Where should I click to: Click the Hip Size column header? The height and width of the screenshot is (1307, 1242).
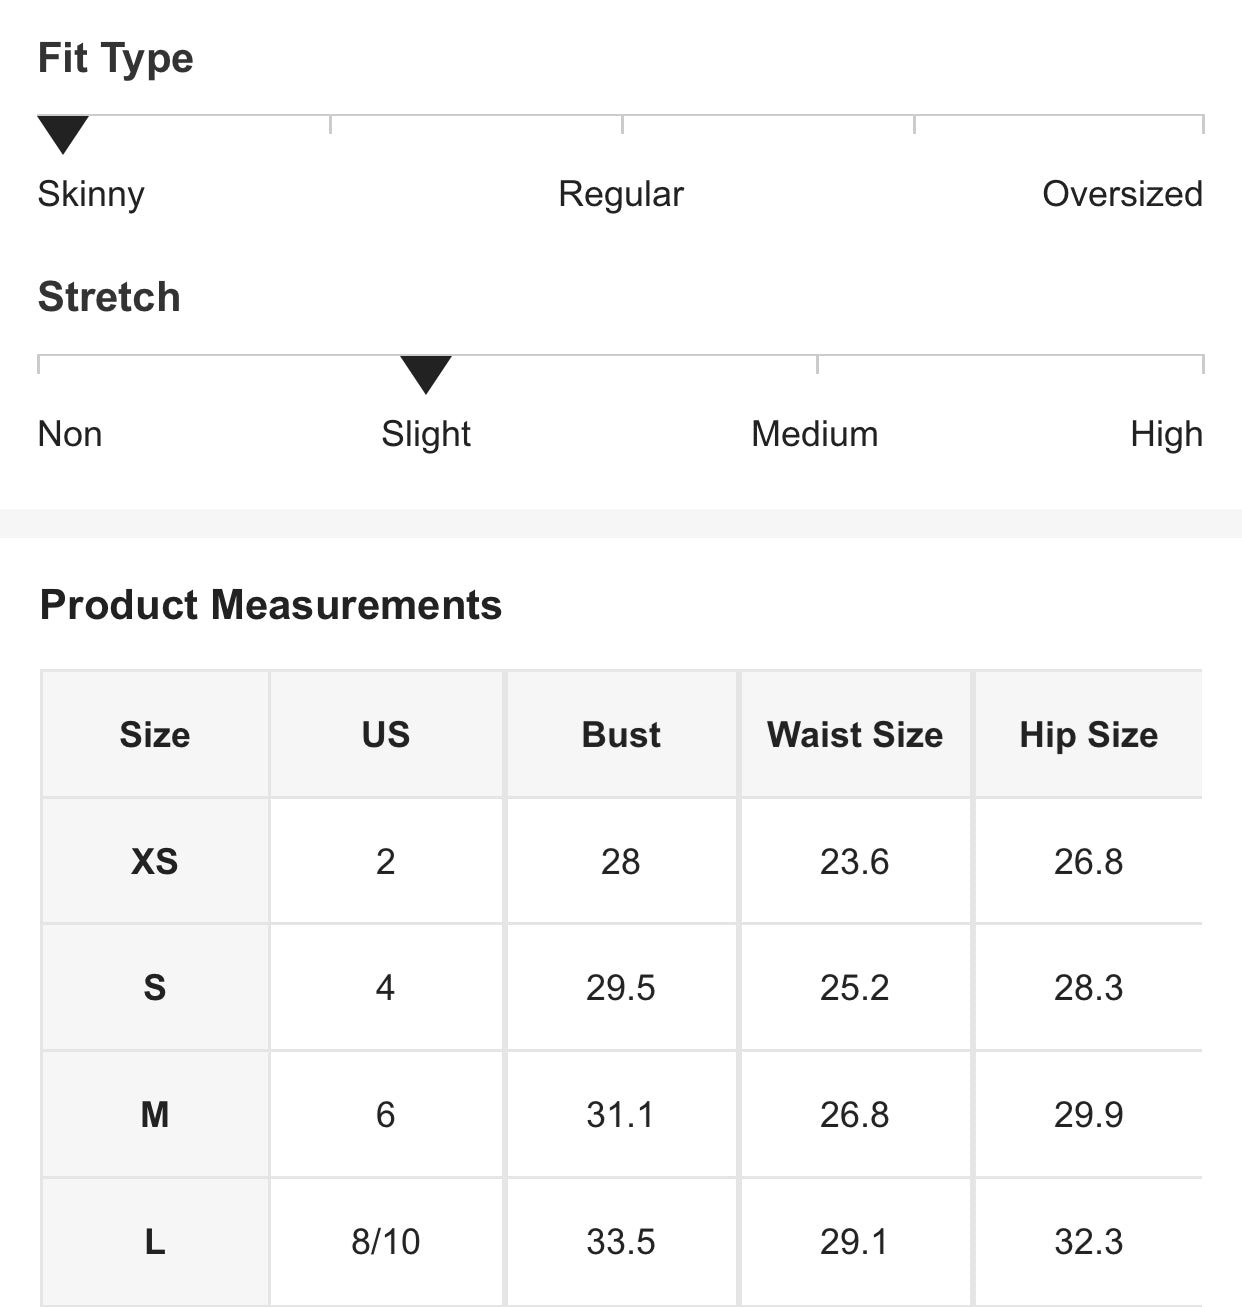1088,735
